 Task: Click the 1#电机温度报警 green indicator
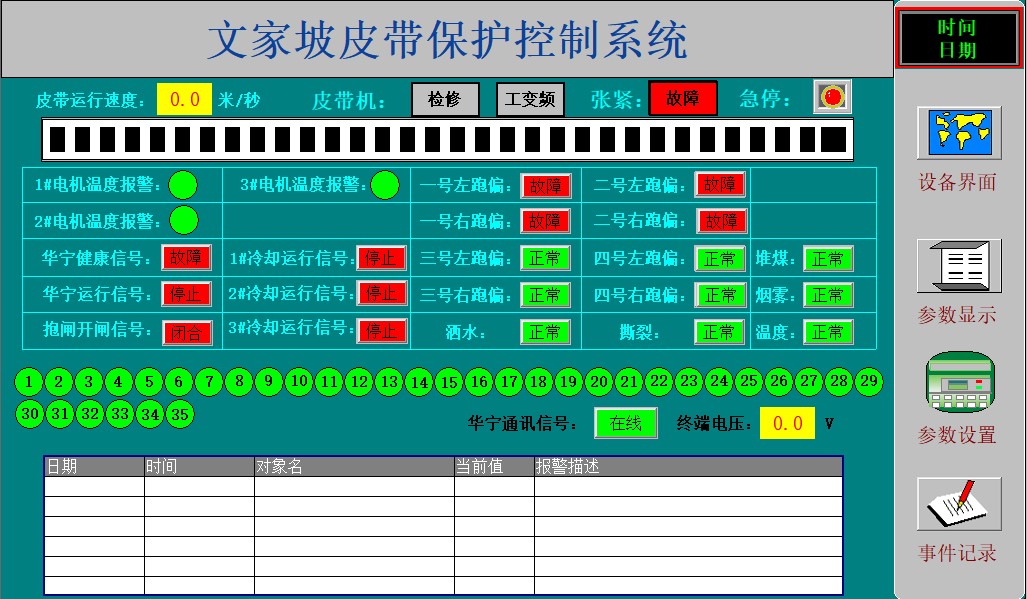point(183,185)
